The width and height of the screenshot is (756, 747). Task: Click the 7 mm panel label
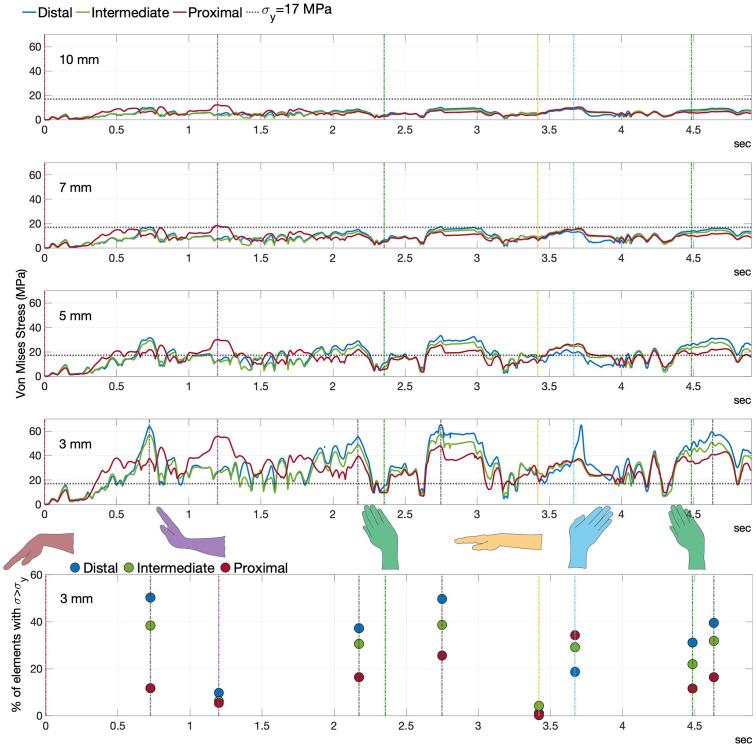72,188
